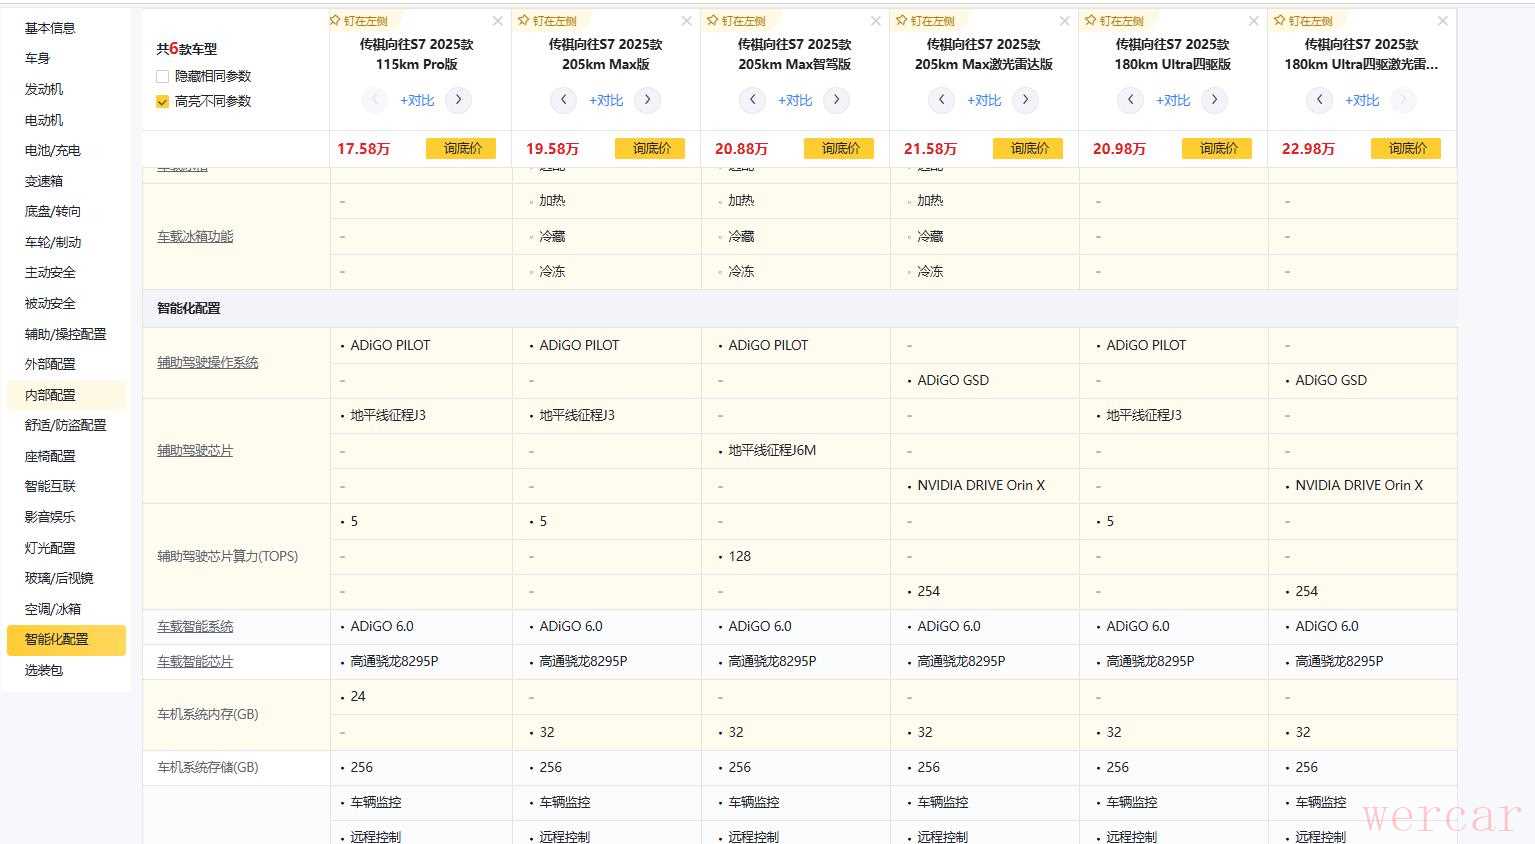
Task: Go to 选装包 section
Action: click(44, 670)
